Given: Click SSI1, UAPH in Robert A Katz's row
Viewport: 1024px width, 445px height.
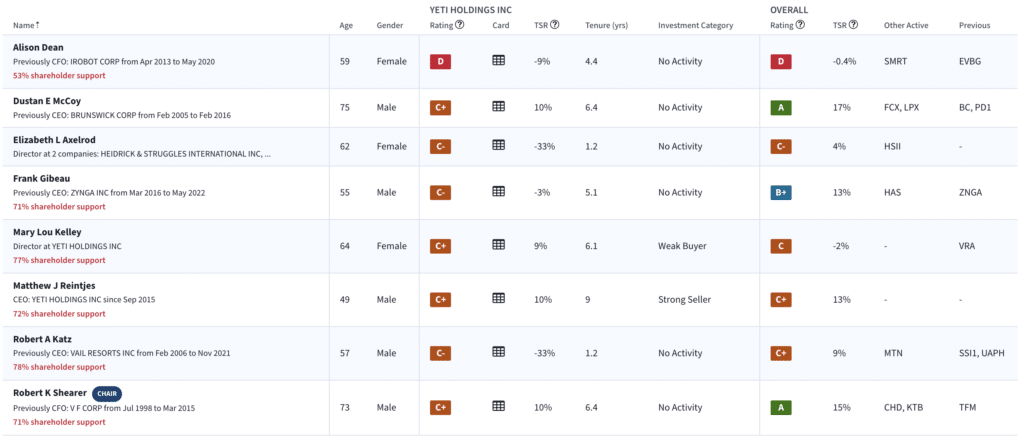Looking at the screenshot, I should [981, 354].
